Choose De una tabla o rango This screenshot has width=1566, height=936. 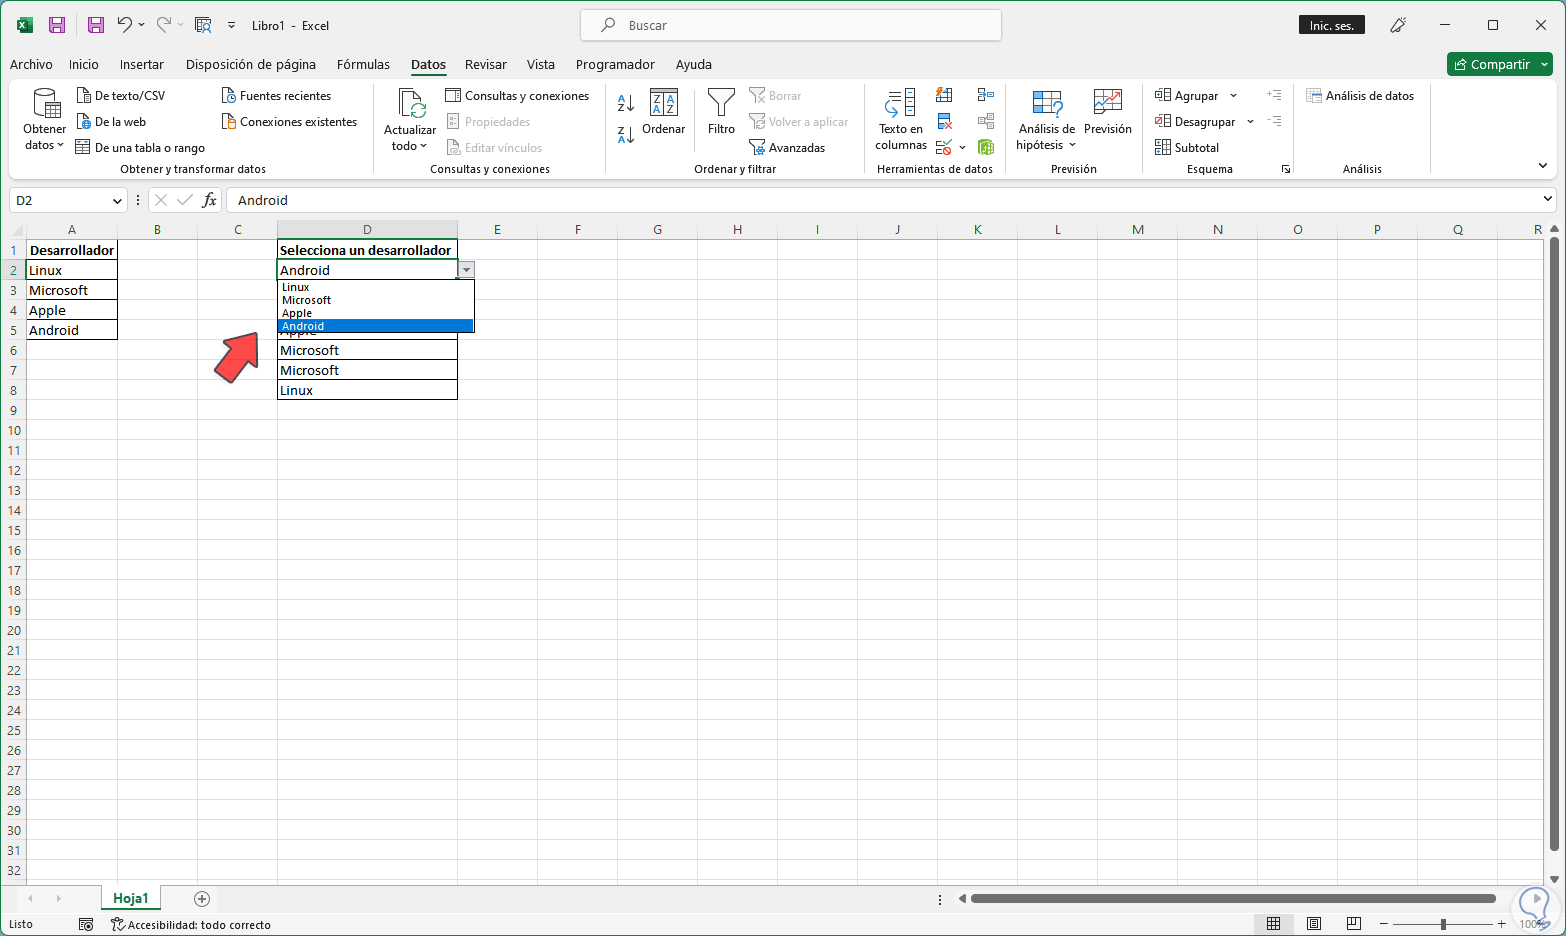pyautogui.click(x=140, y=148)
